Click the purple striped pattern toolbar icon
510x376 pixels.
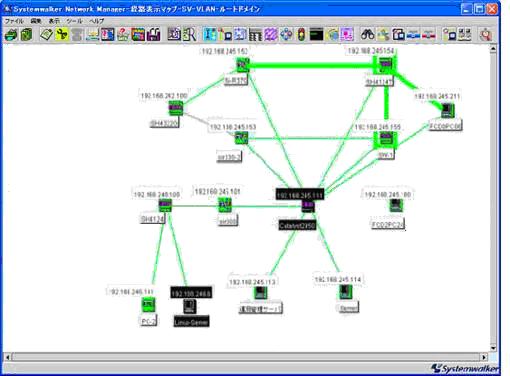click(x=271, y=35)
